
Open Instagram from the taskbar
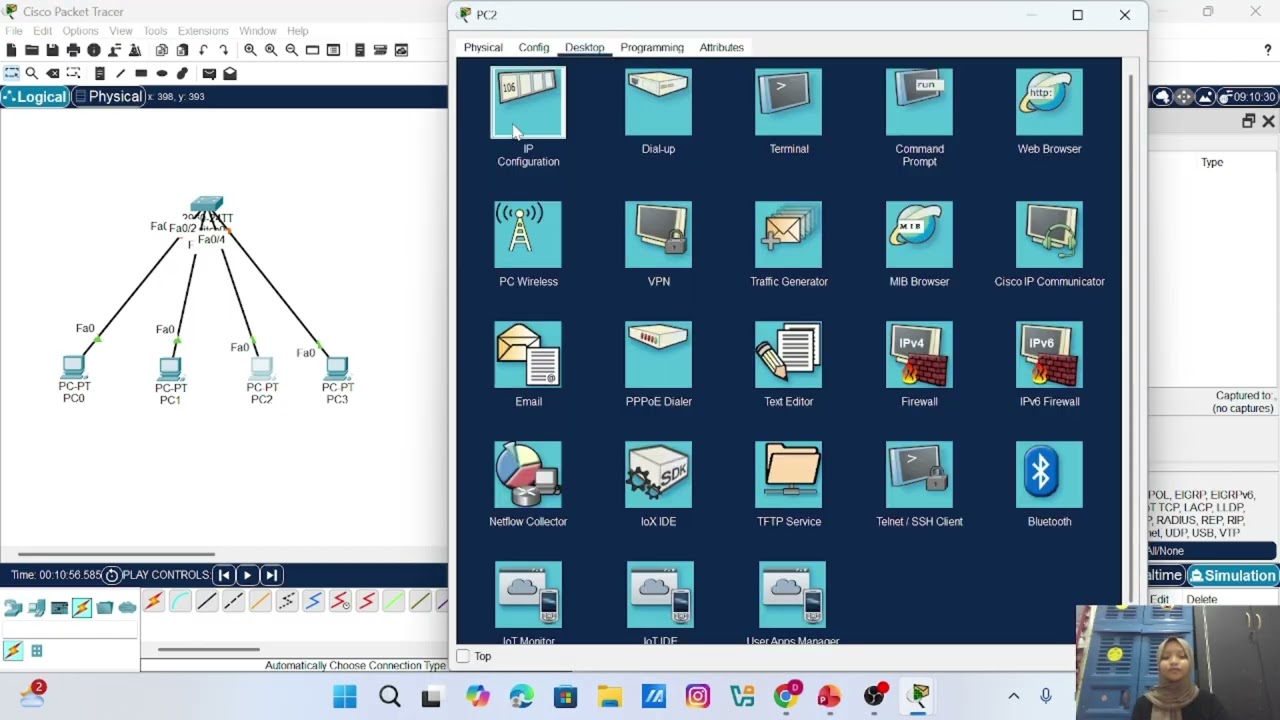(697, 697)
